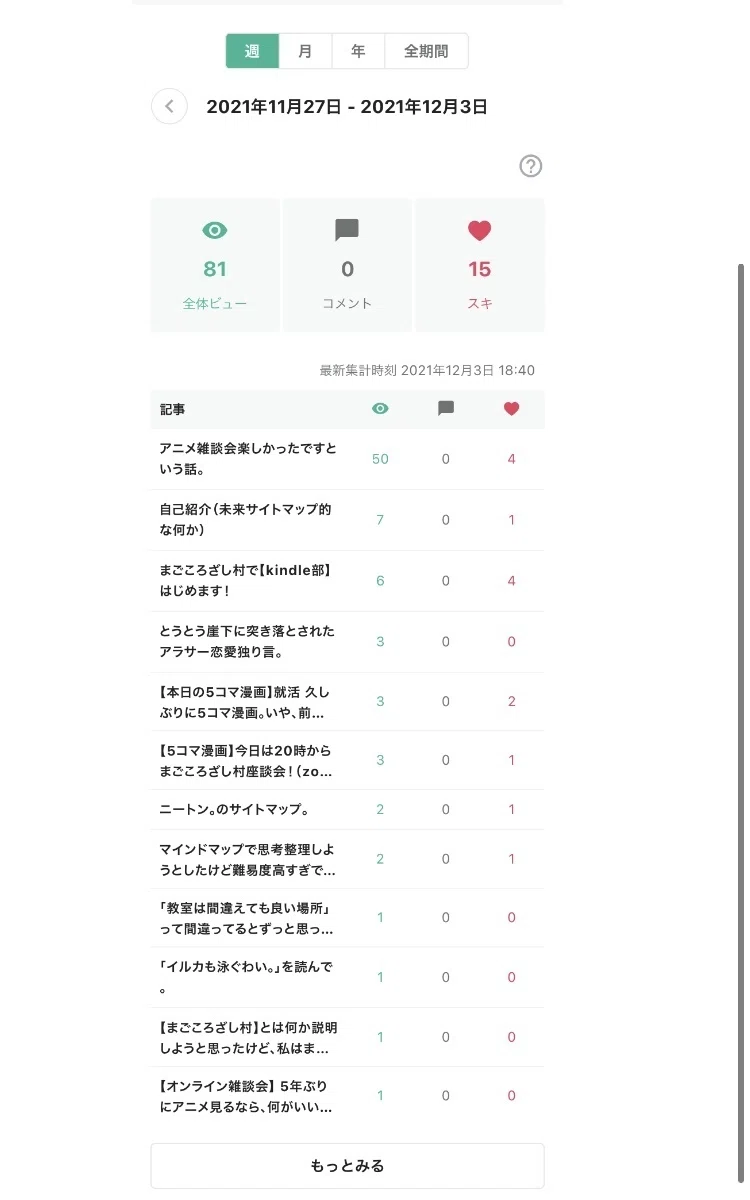
Task: Sort by likes using table header heart icon
Action: click(x=511, y=409)
